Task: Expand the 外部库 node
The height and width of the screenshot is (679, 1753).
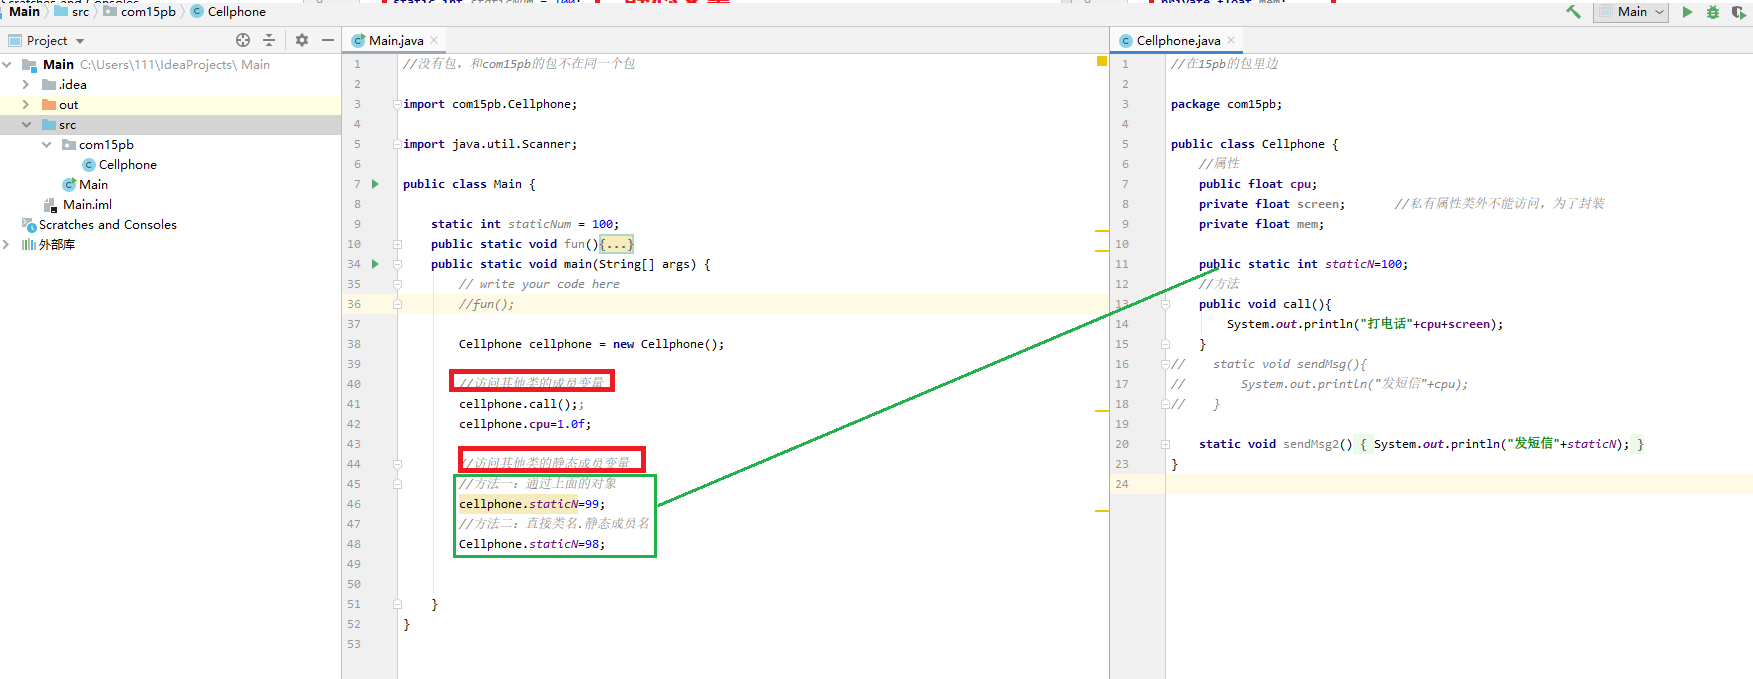Action: tap(7, 245)
